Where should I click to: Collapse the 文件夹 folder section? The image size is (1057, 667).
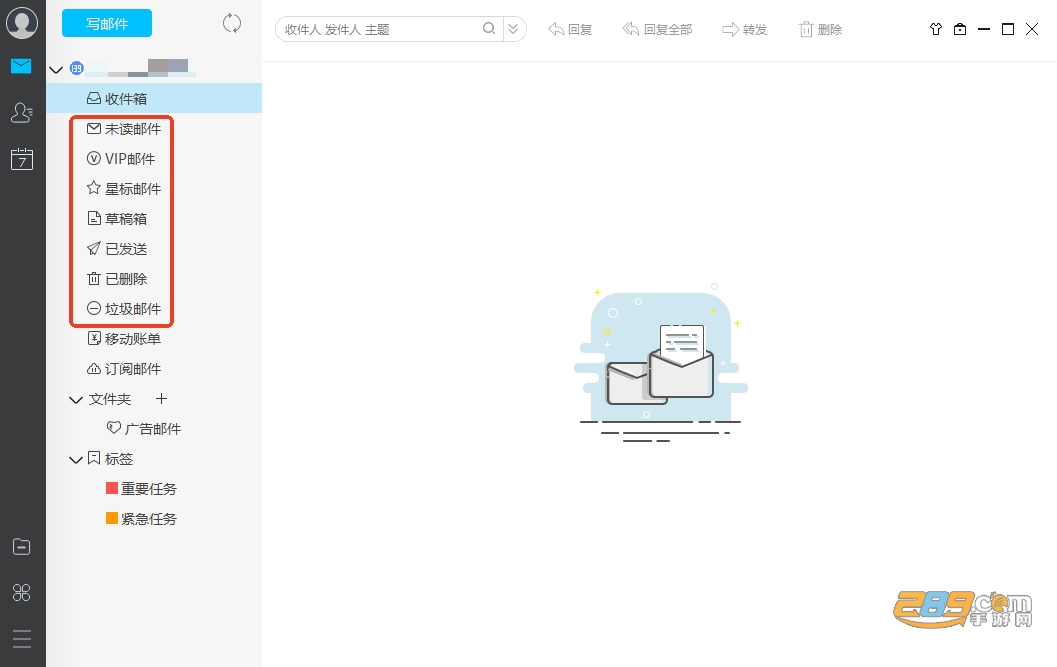tap(76, 399)
